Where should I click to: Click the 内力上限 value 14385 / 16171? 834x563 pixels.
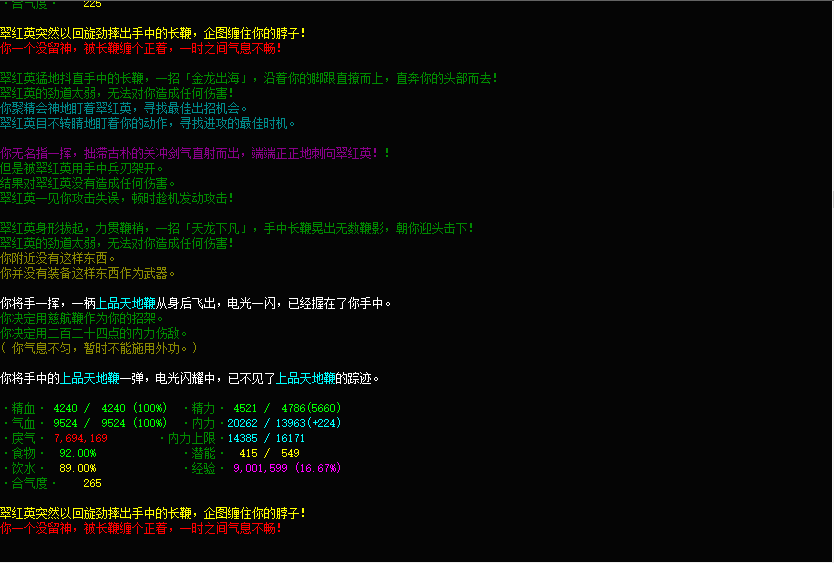pyautogui.click(x=266, y=438)
